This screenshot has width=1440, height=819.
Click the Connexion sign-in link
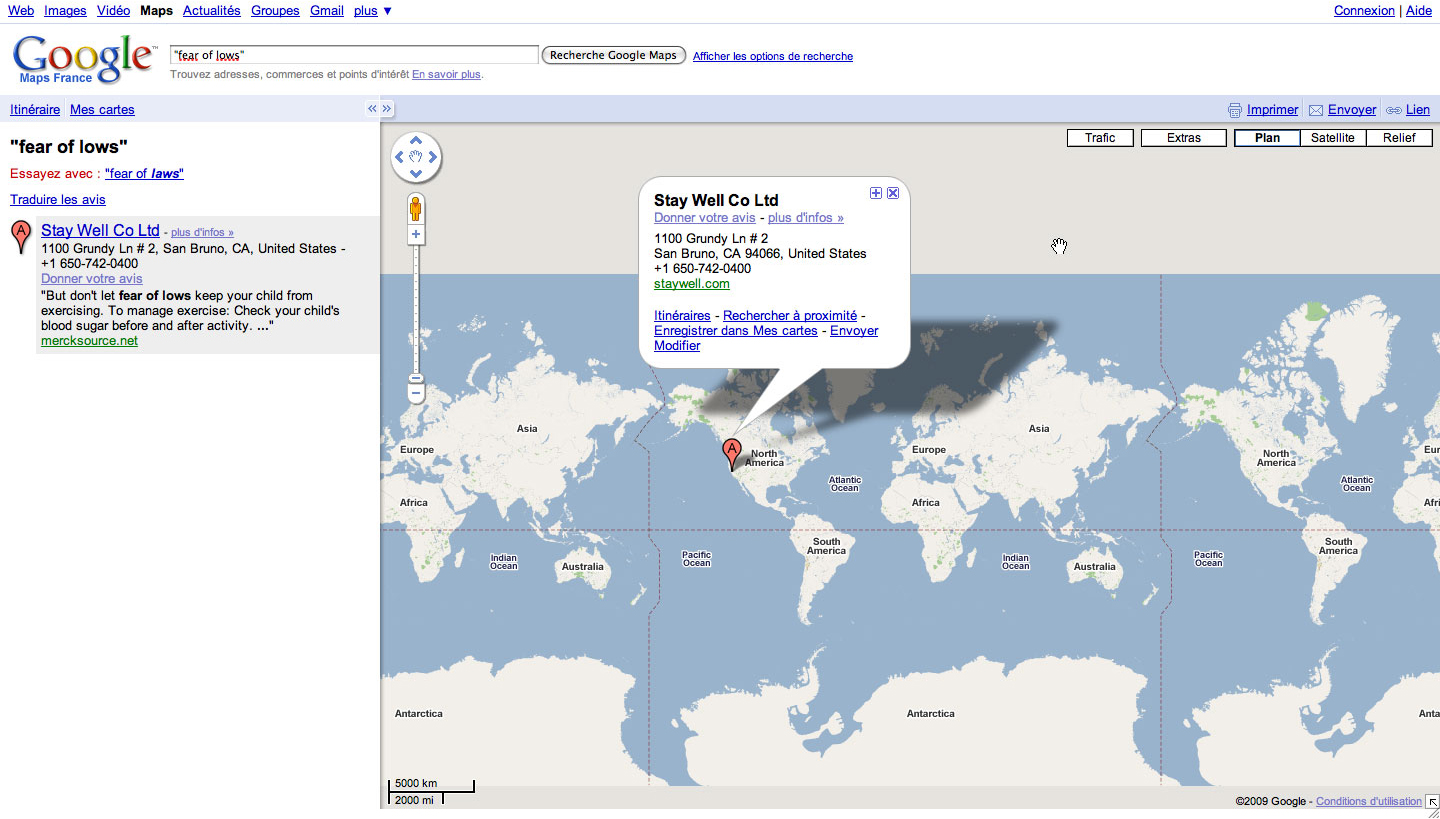pos(1364,11)
